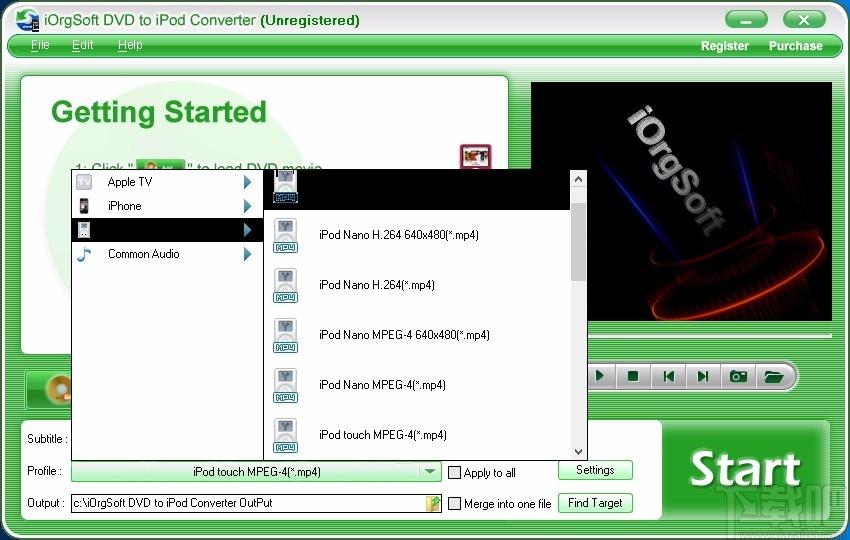
Task: Jump to next chapter in preview
Action: click(703, 376)
